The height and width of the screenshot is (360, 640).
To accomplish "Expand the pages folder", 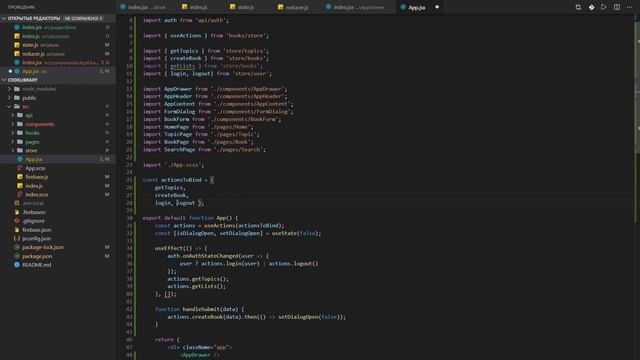I will (13, 142).
